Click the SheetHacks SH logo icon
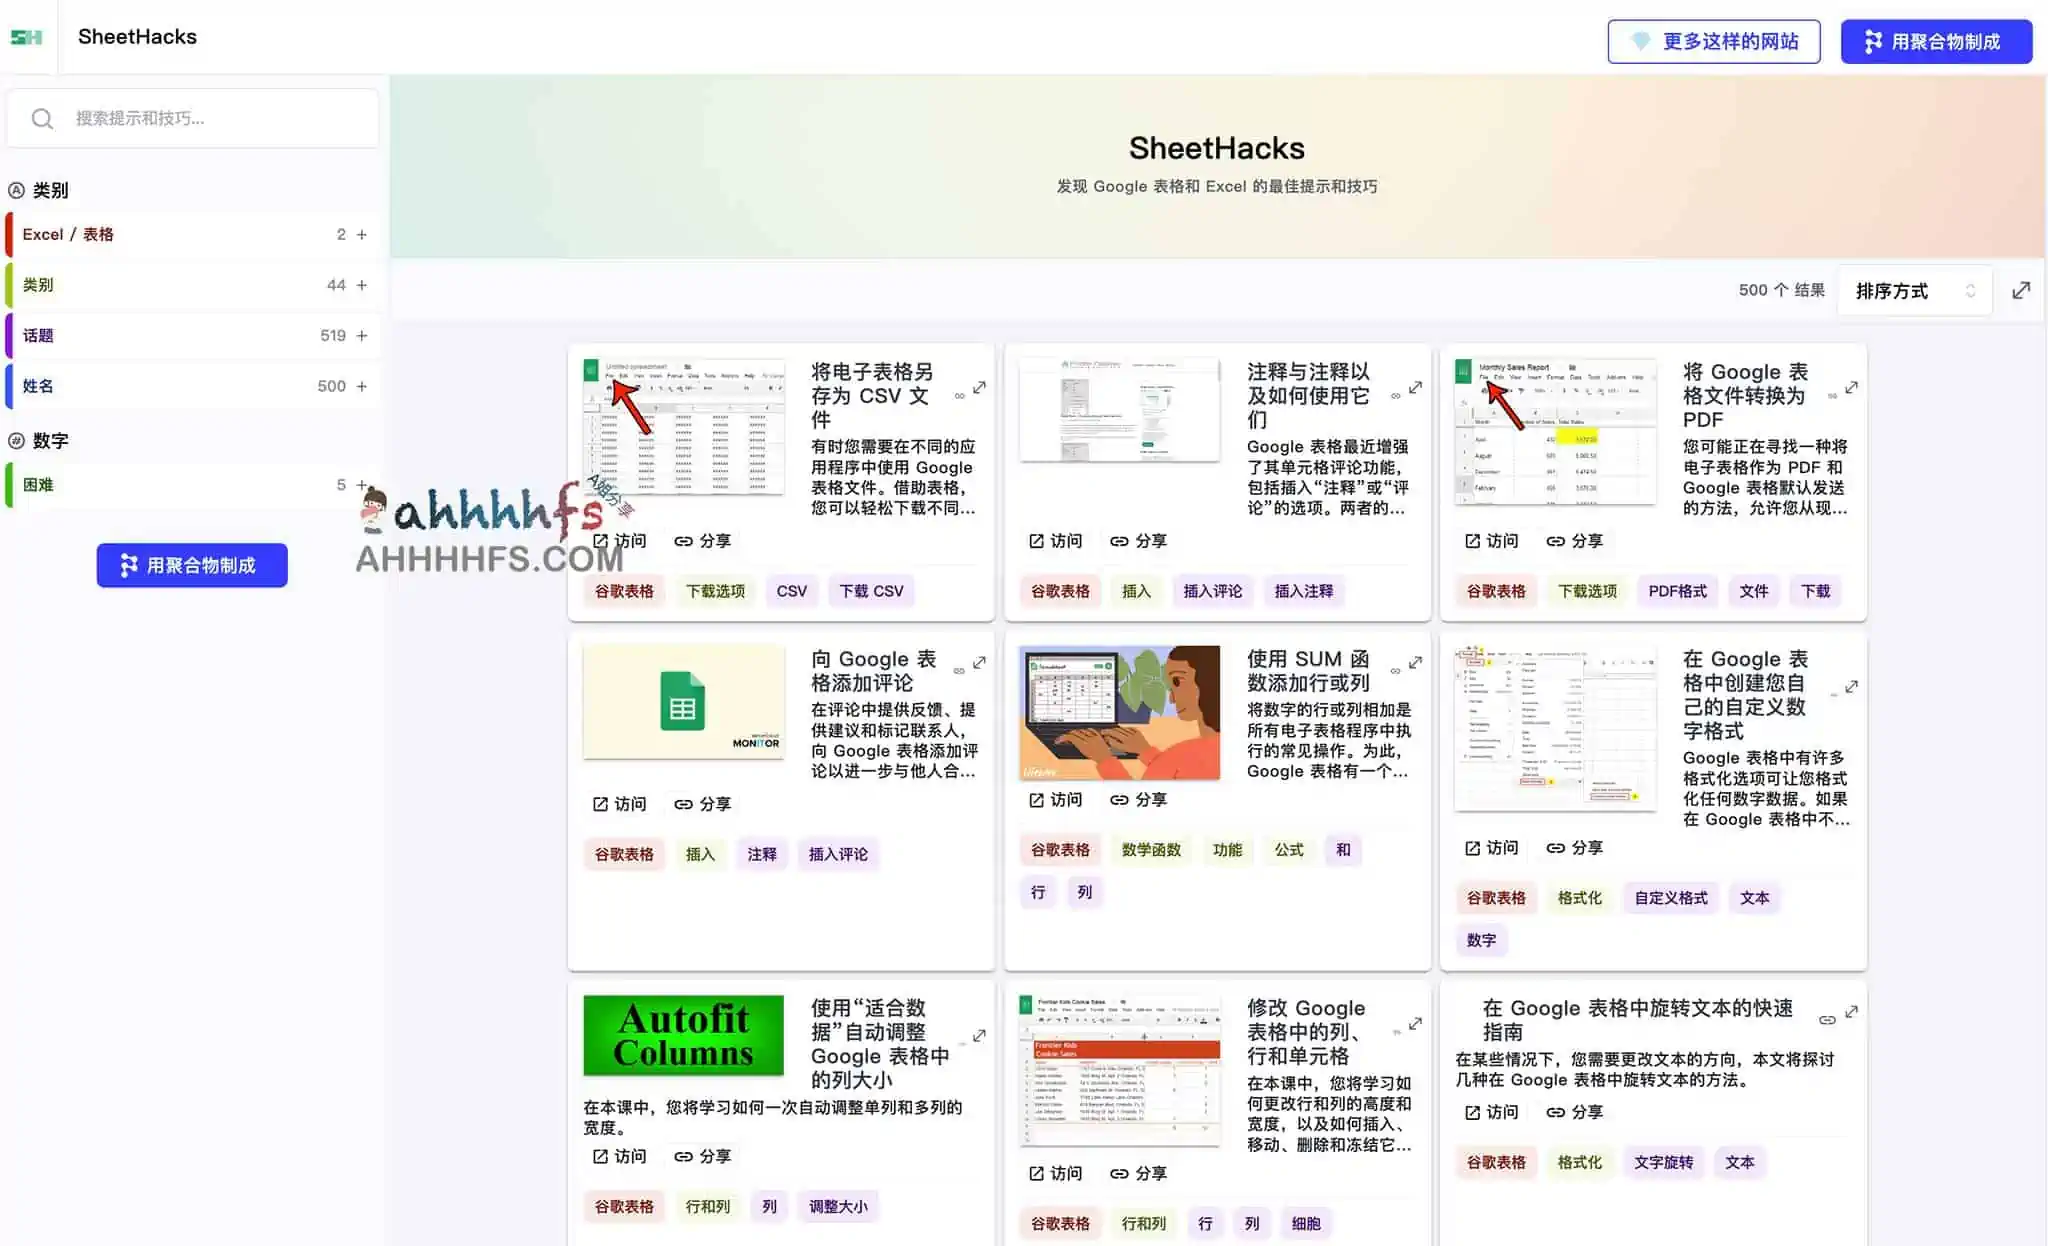 26,37
